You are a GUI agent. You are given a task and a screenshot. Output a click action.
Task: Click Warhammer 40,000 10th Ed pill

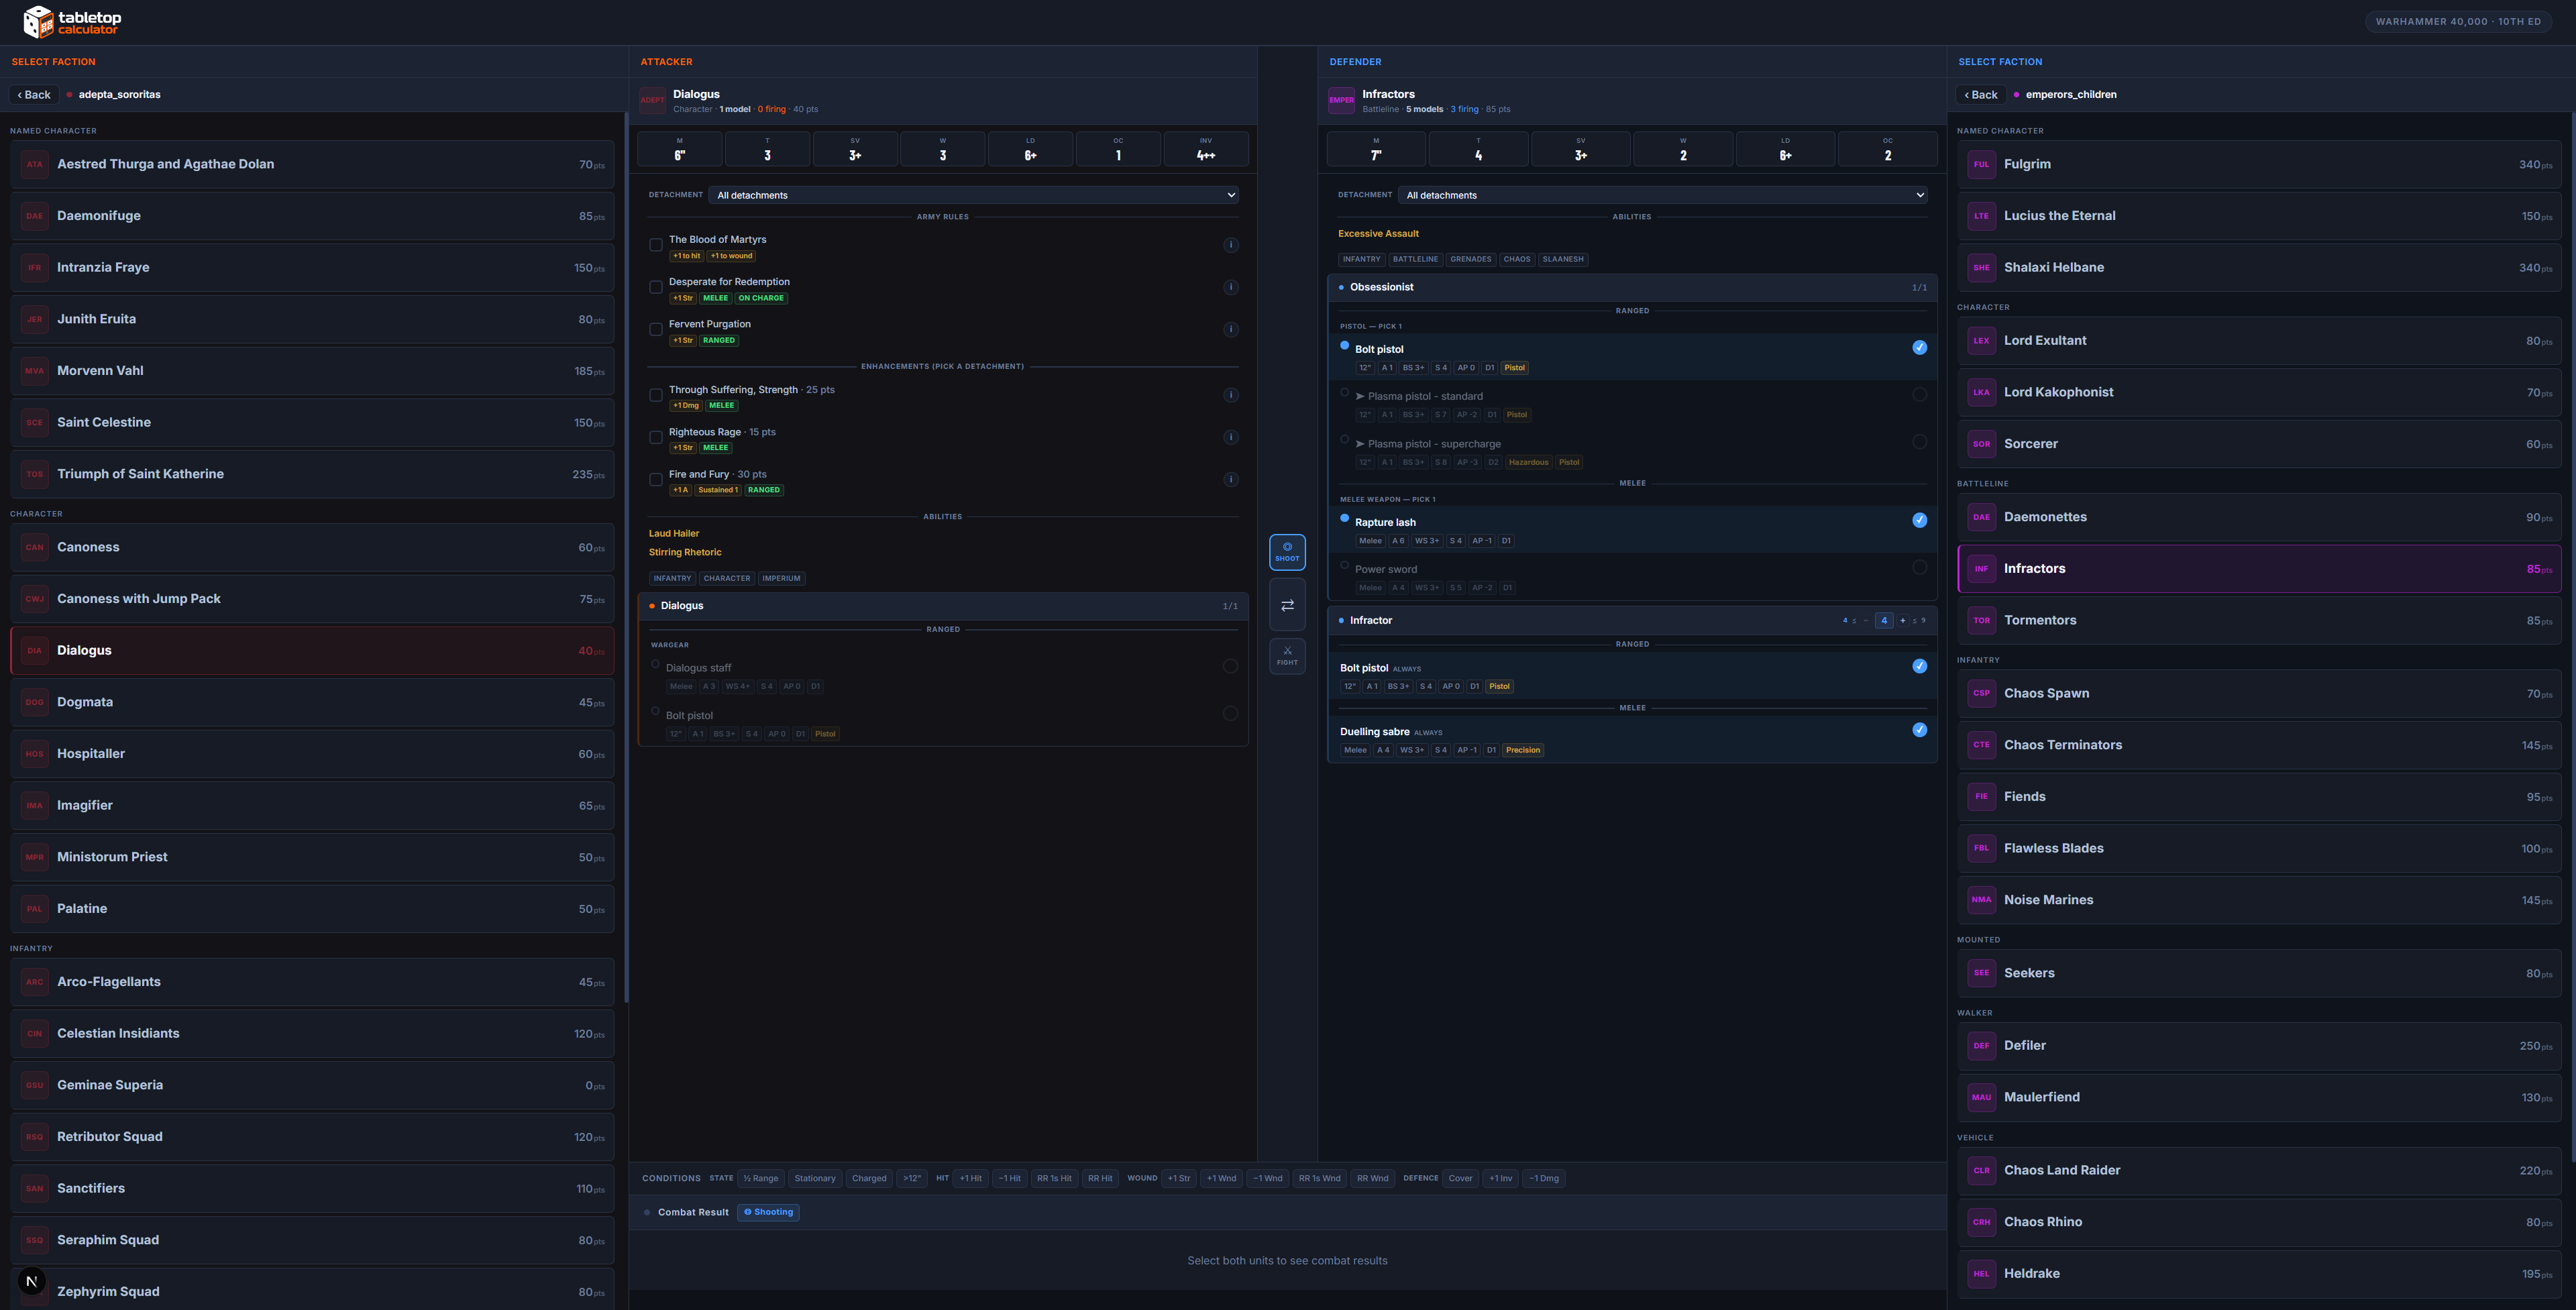(2458, 21)
